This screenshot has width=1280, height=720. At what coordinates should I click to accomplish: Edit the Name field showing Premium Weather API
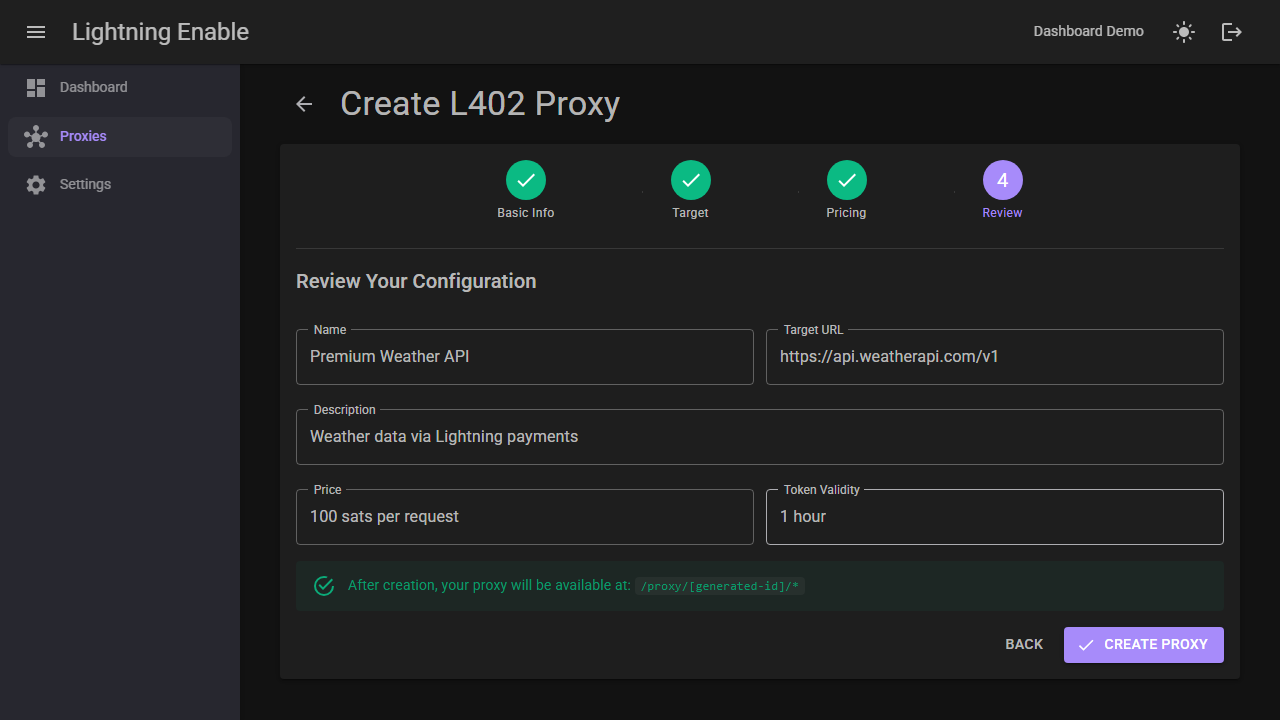coord(524,356)
